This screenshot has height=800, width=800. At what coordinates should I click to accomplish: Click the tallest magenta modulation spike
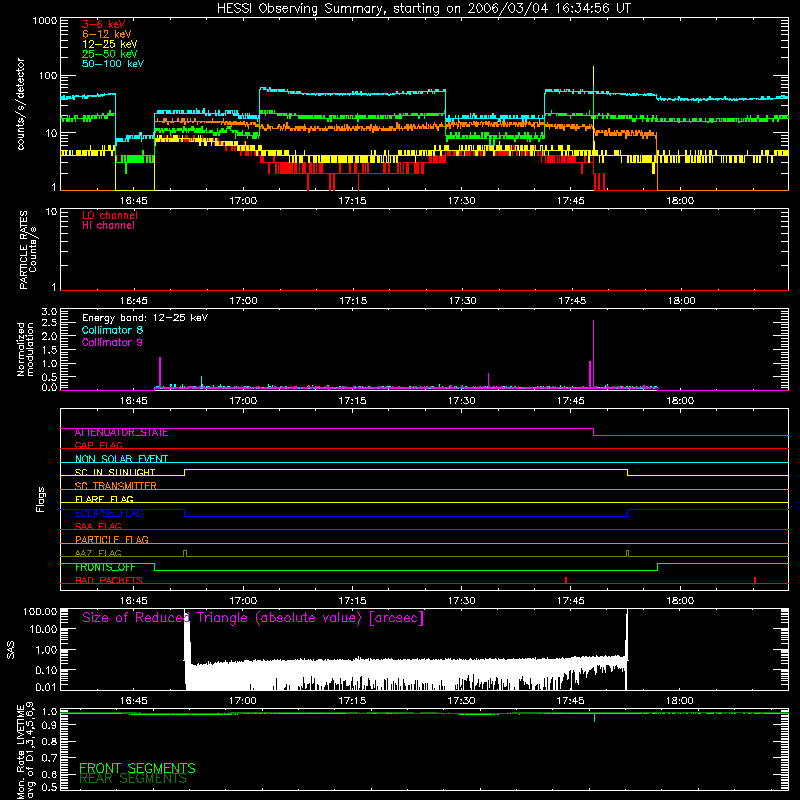tap(593, 354)
